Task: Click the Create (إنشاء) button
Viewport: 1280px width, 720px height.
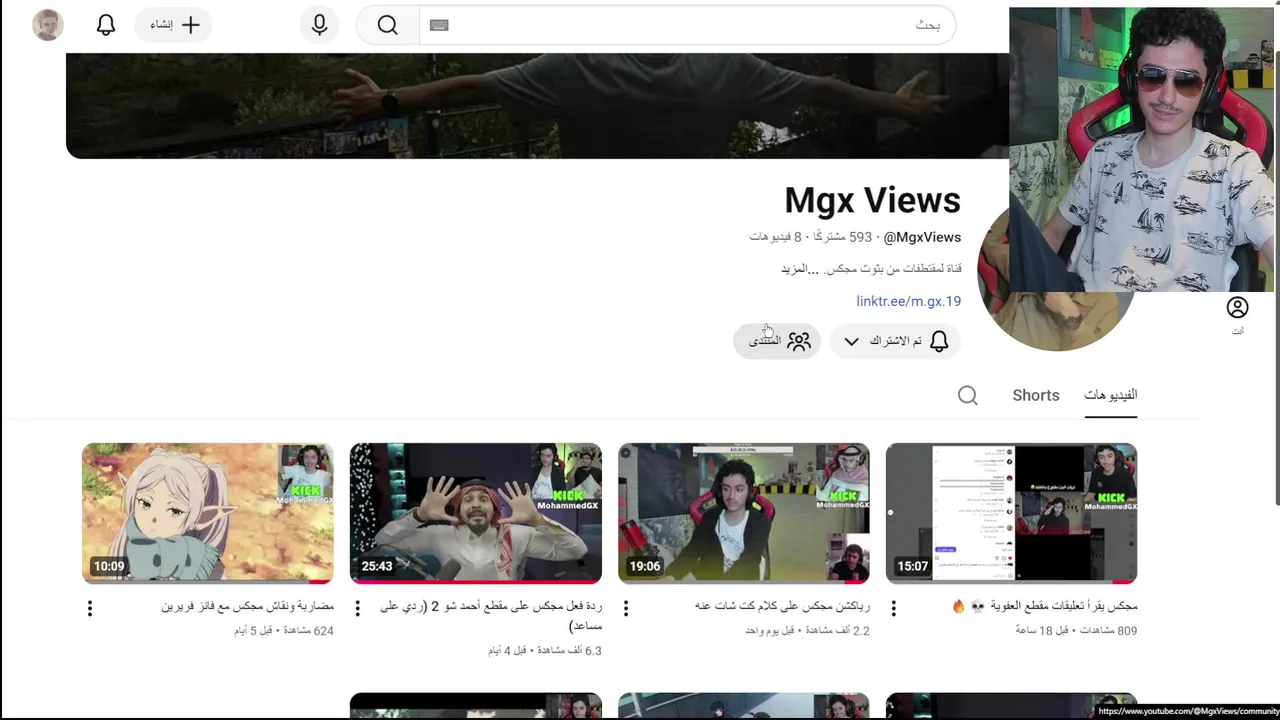Action: point(175,25)
